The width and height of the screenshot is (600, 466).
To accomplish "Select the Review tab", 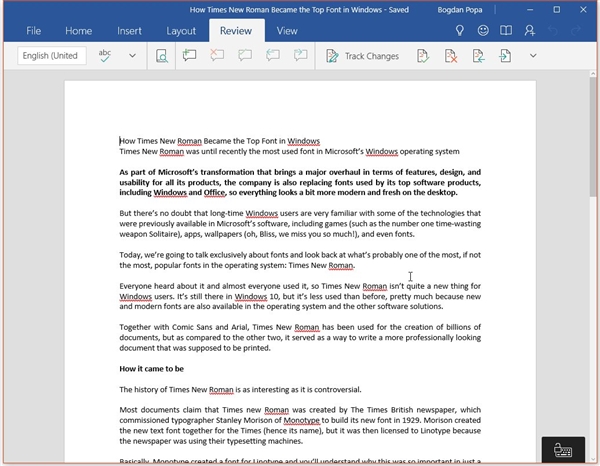I will coord(236,31).
